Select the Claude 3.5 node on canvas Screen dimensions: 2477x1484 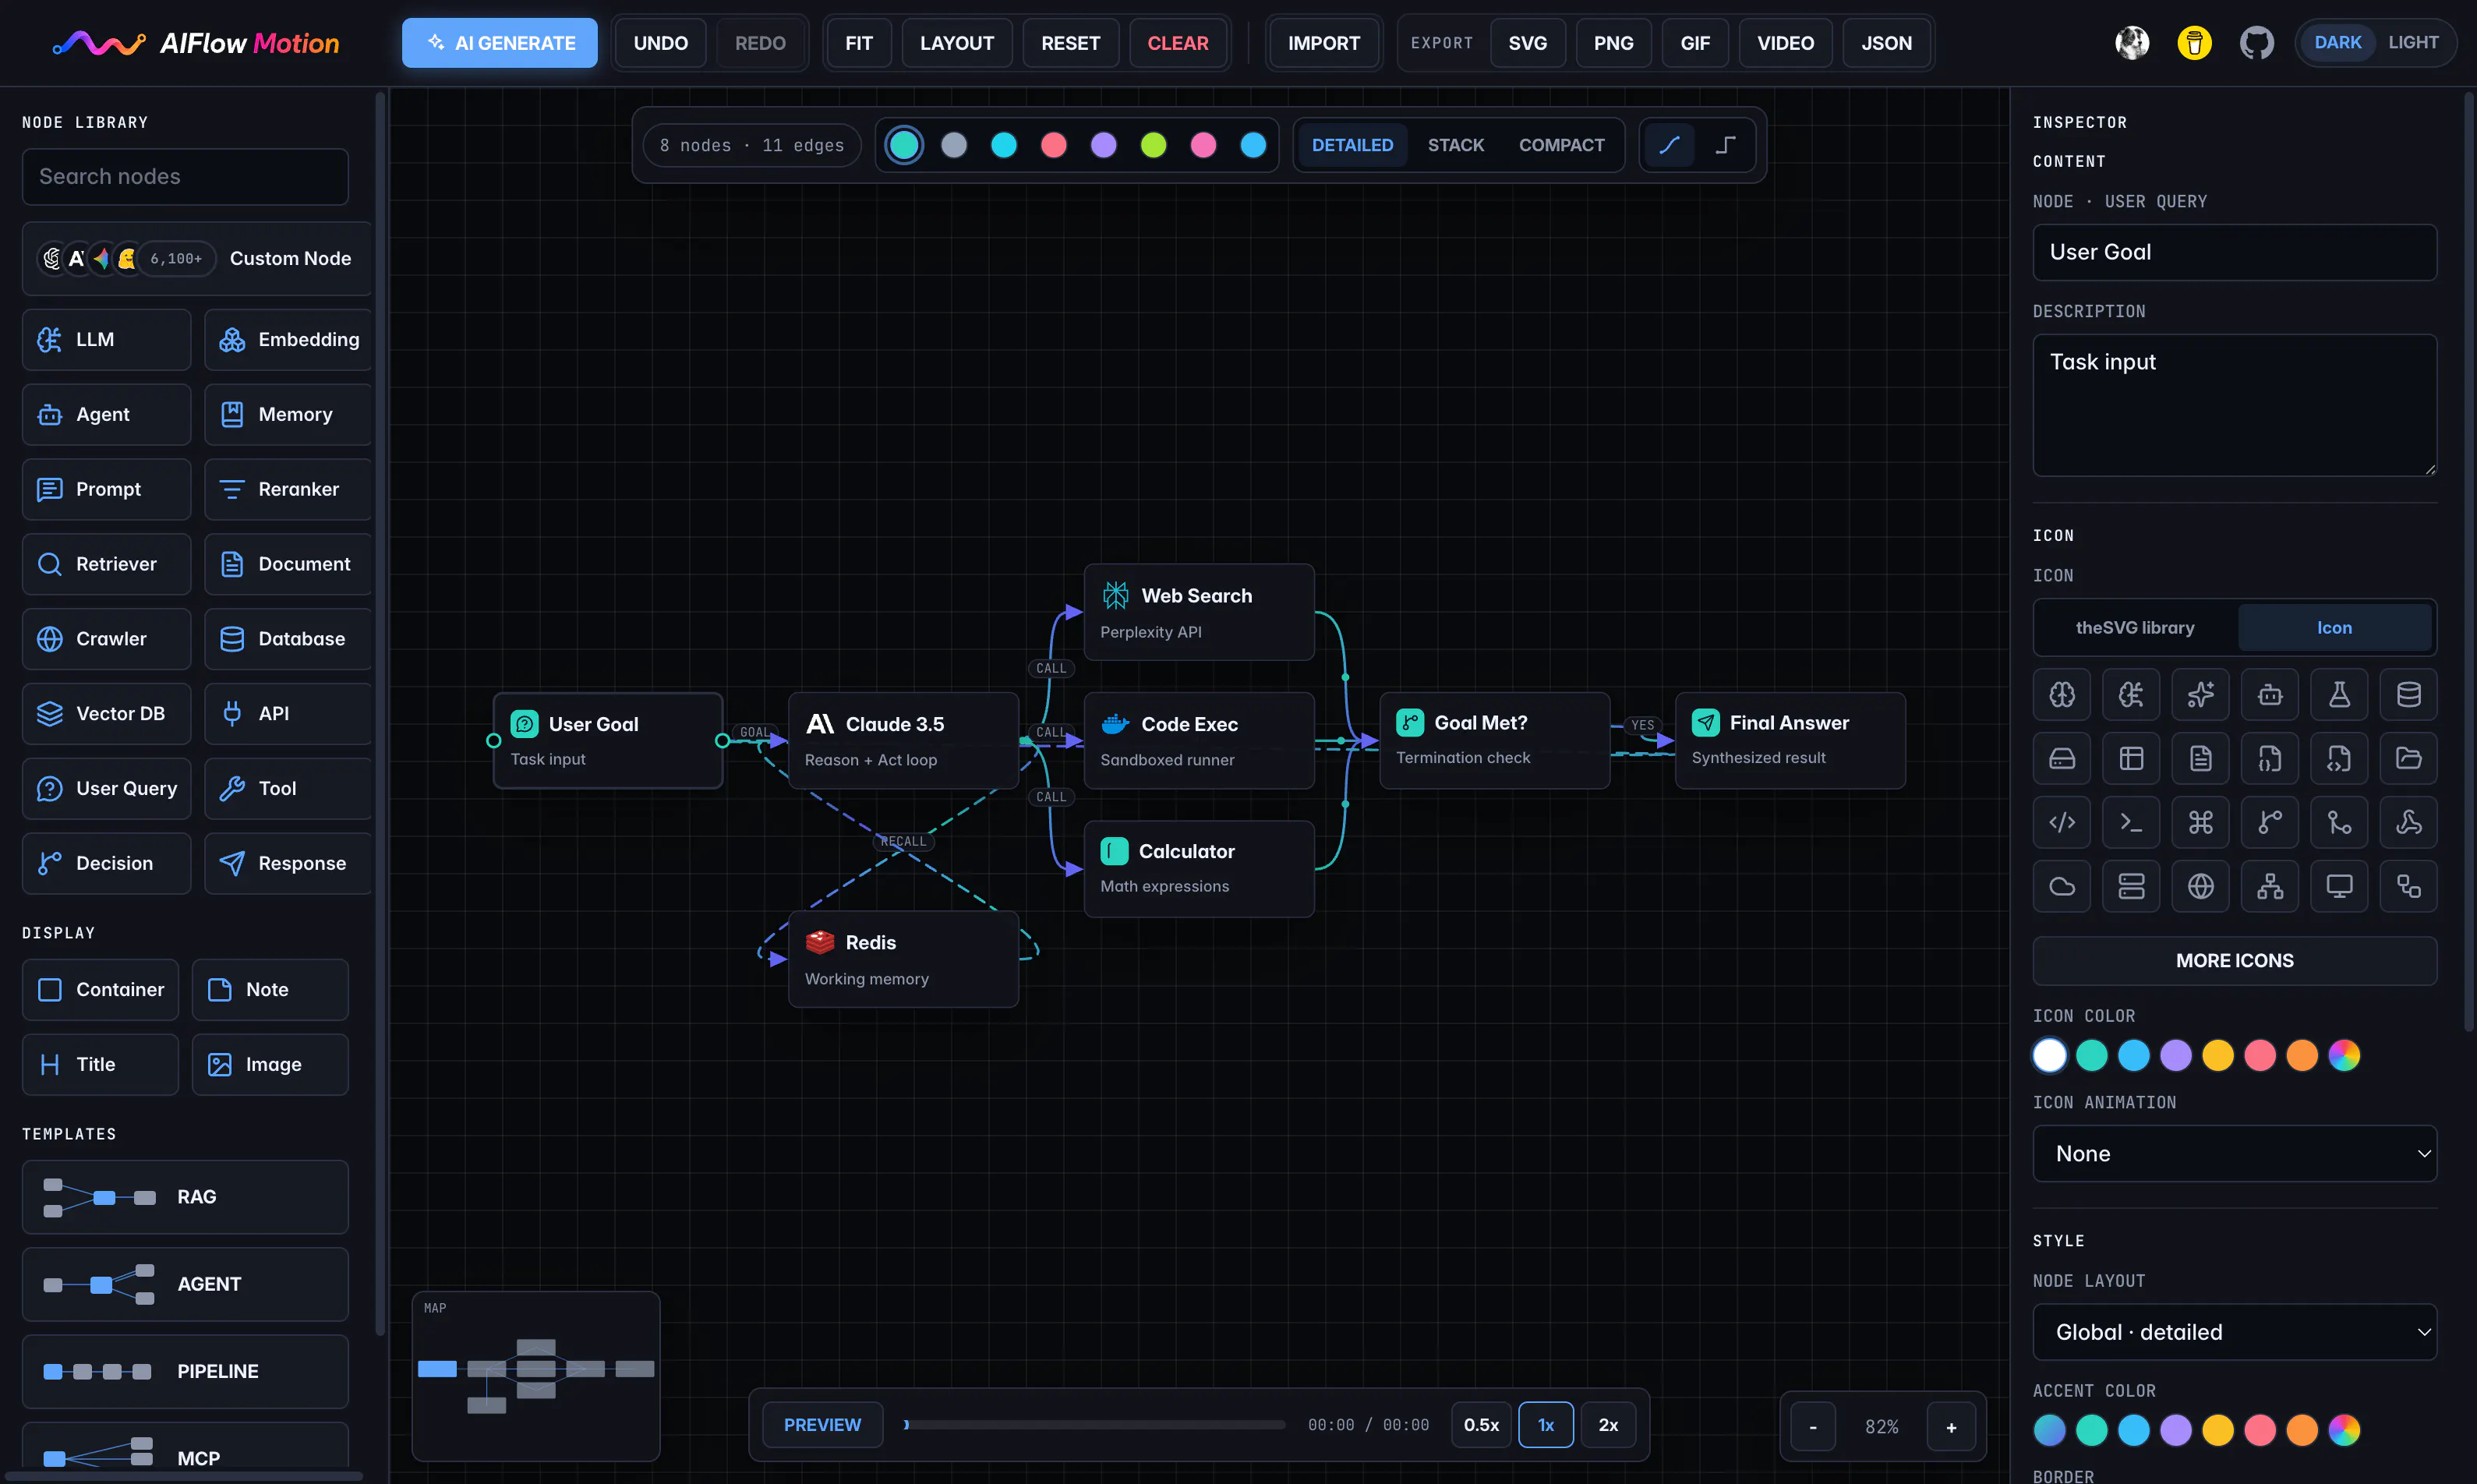pos(903,741)
